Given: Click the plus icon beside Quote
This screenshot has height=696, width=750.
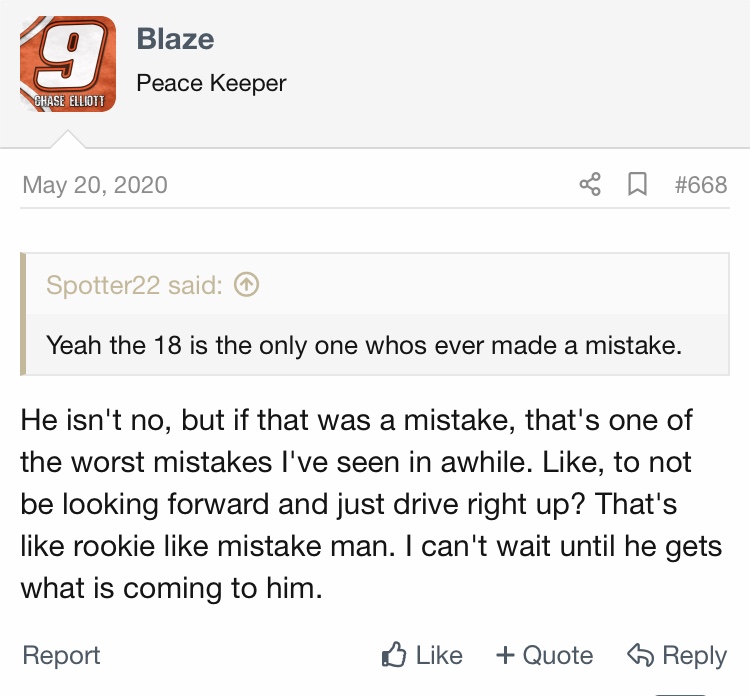Looking at the screenshot, I should (506, 656).
